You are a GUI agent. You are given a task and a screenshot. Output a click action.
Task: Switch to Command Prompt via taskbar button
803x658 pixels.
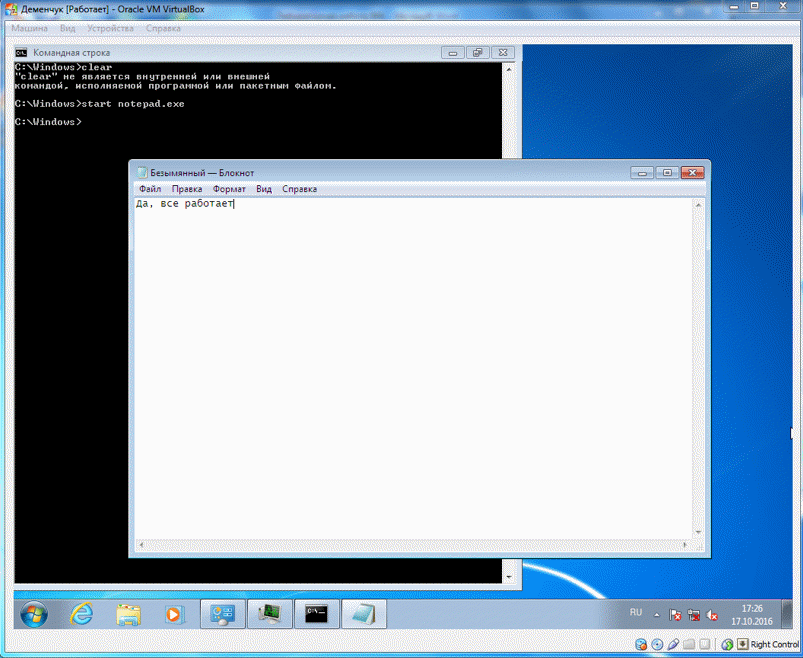point(316,613)
